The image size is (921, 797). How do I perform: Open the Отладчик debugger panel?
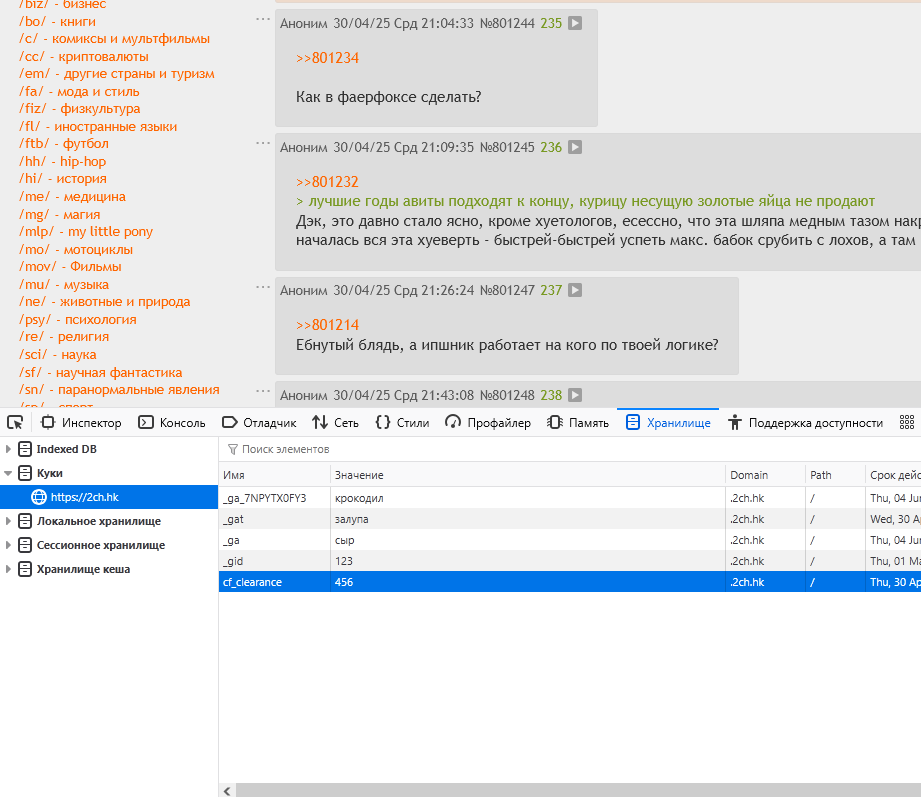click(259, 422)
